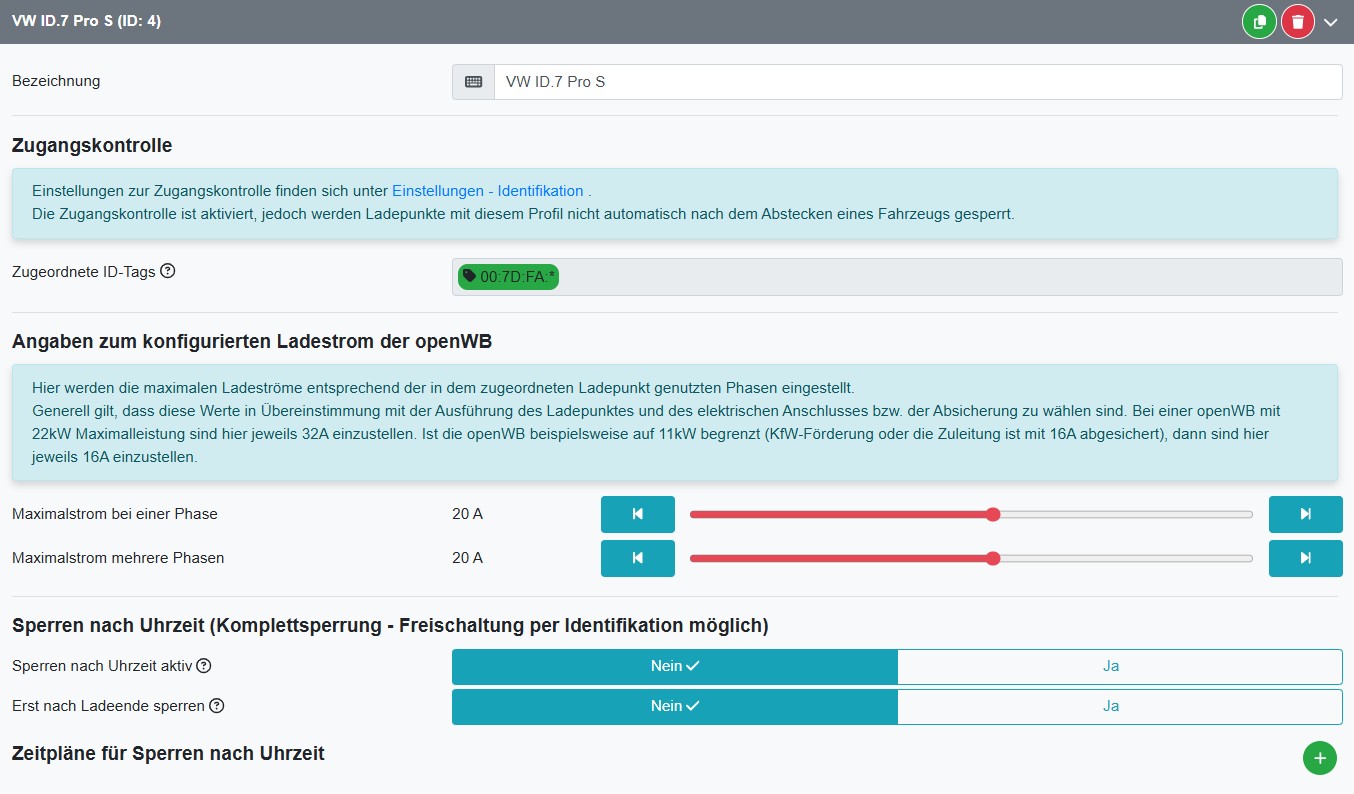Click the green 00:7D:FA:* ID tag
The image size is (1354, 794).
click(x=508, y=276)
